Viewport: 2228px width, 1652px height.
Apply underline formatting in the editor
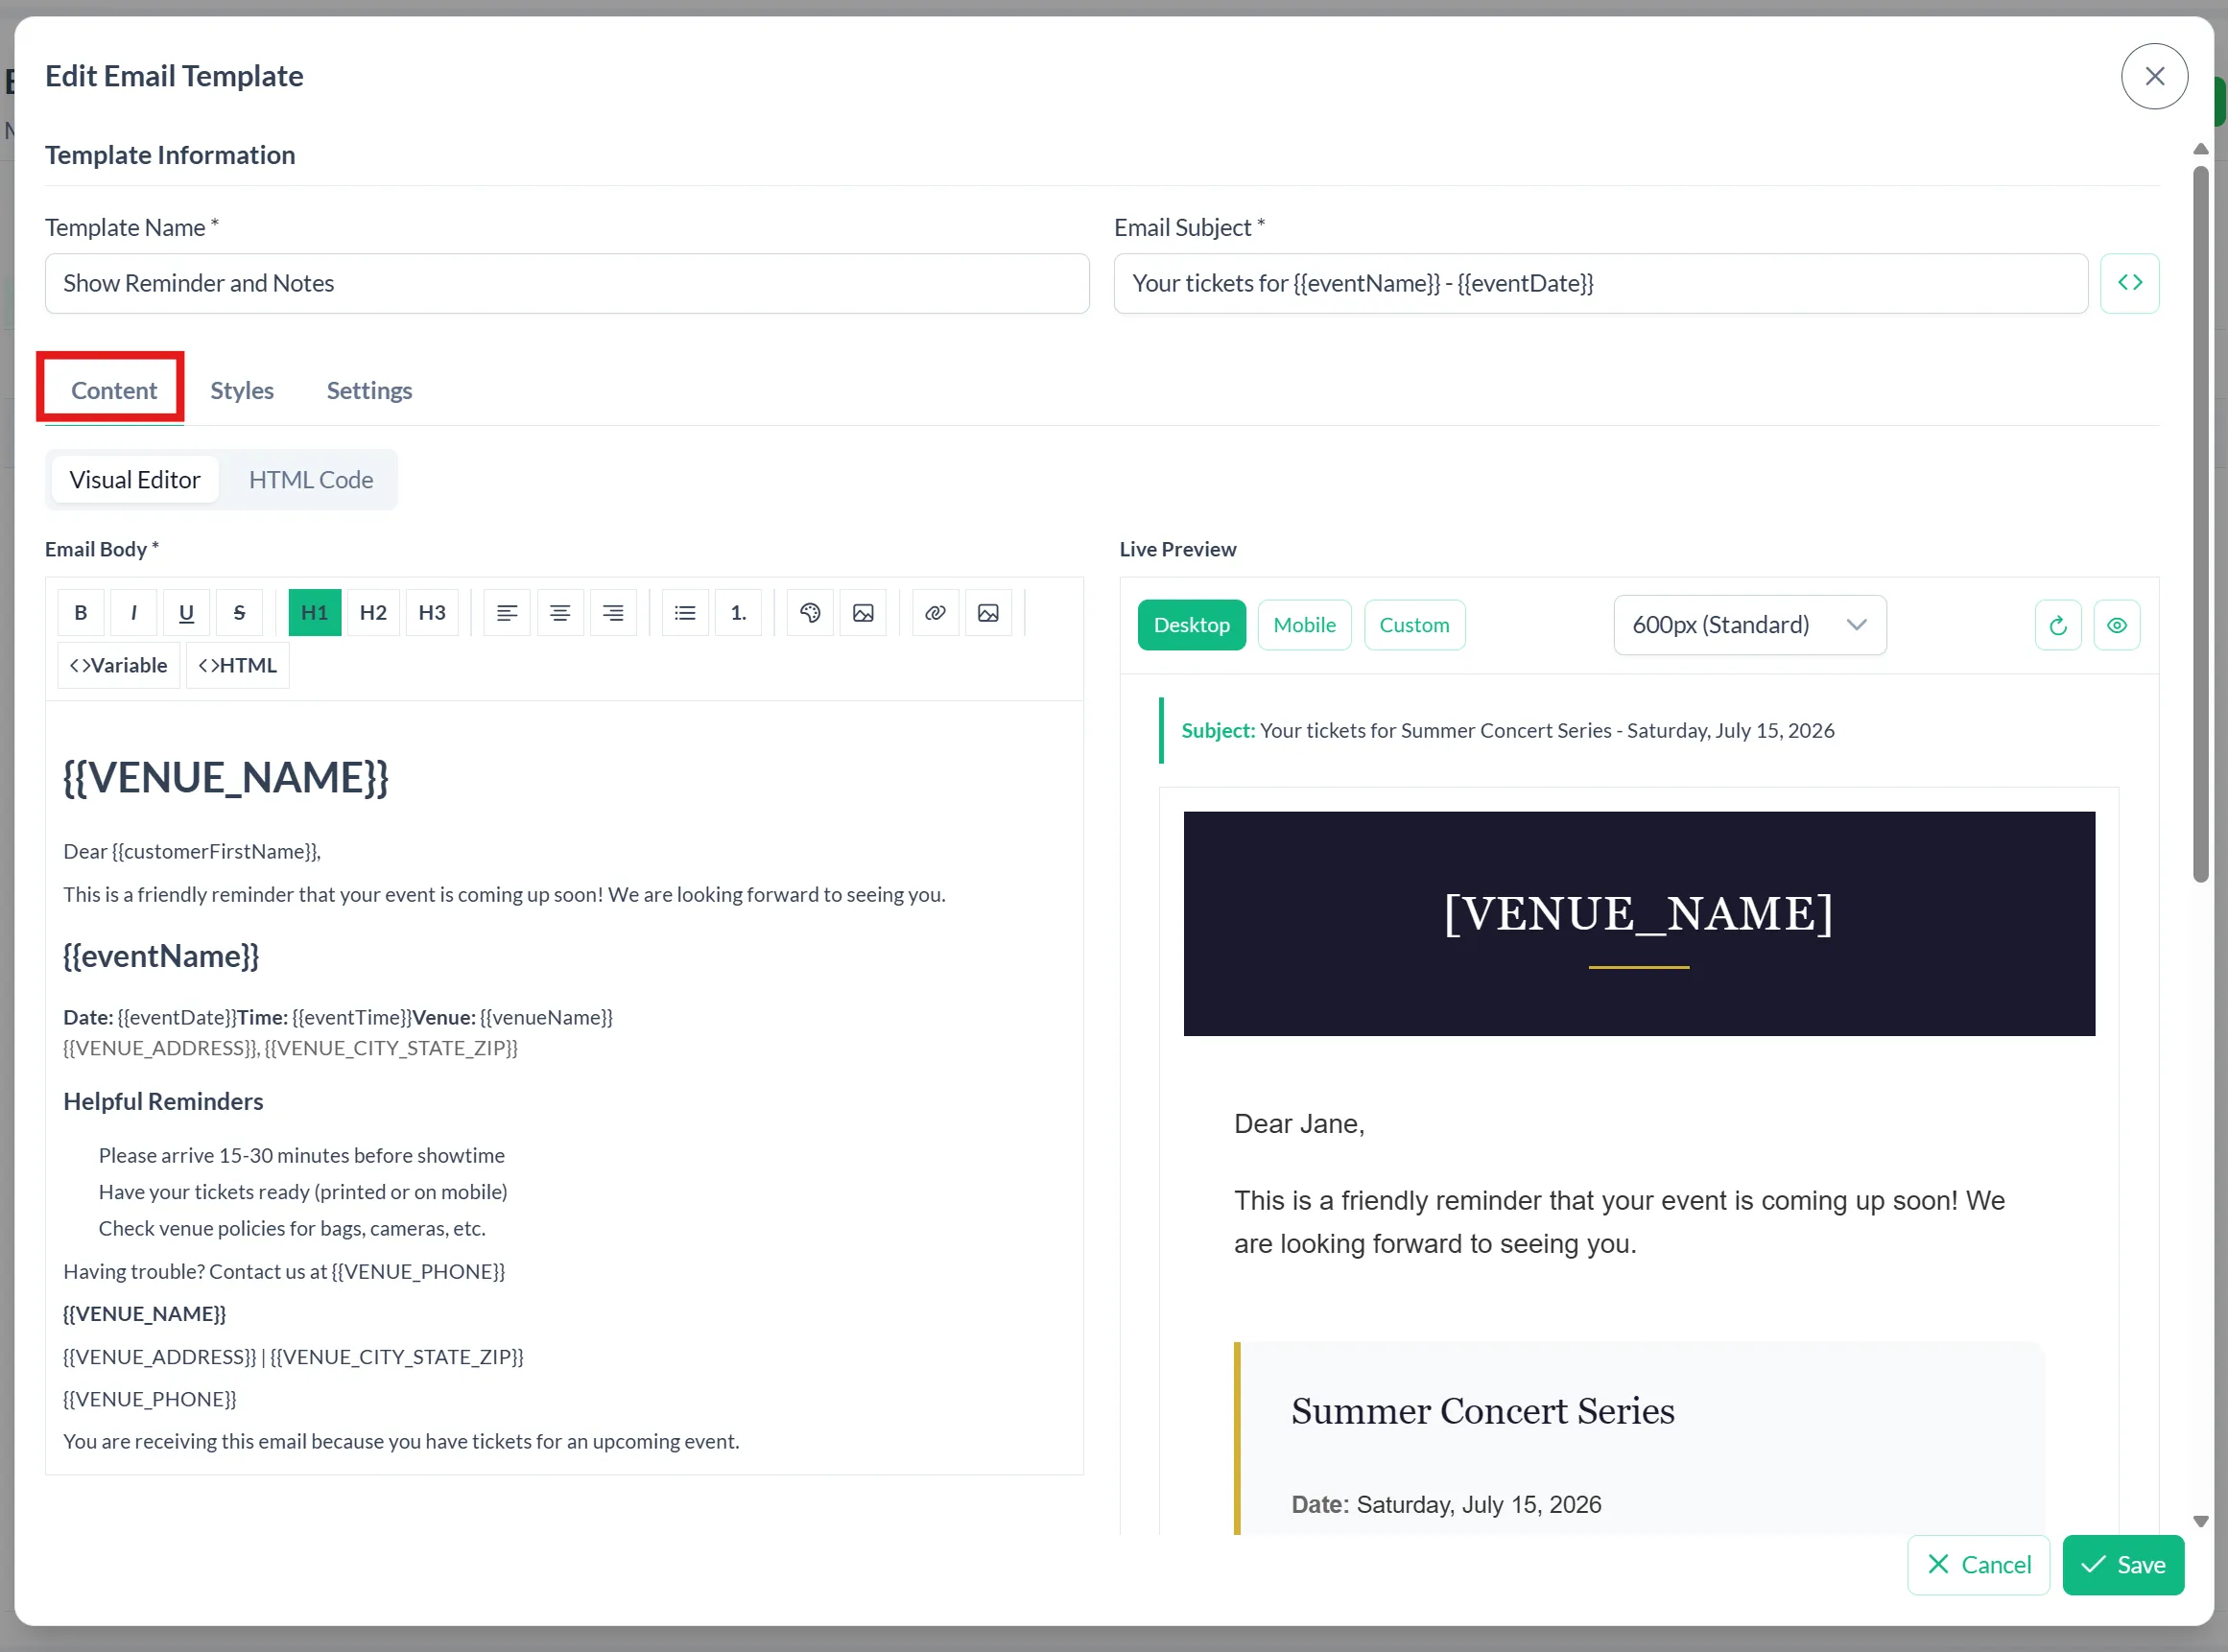pyautogui.click(x=186, y=613)
